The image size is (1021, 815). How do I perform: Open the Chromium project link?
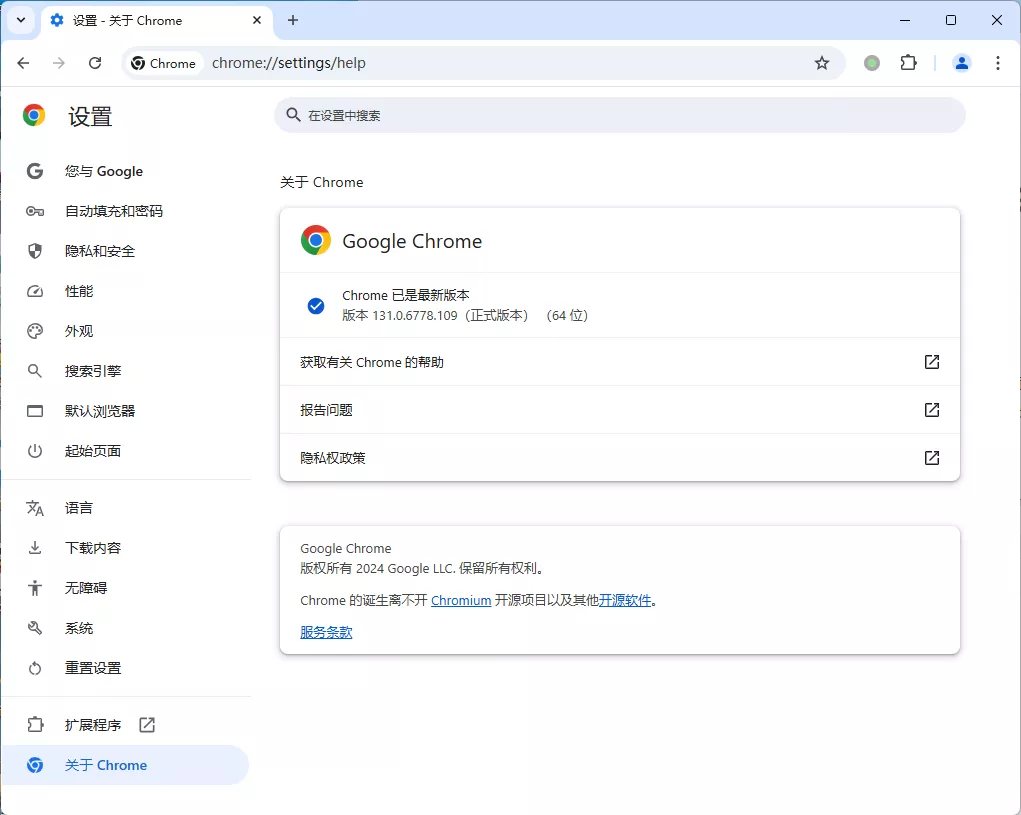[460, 600]
